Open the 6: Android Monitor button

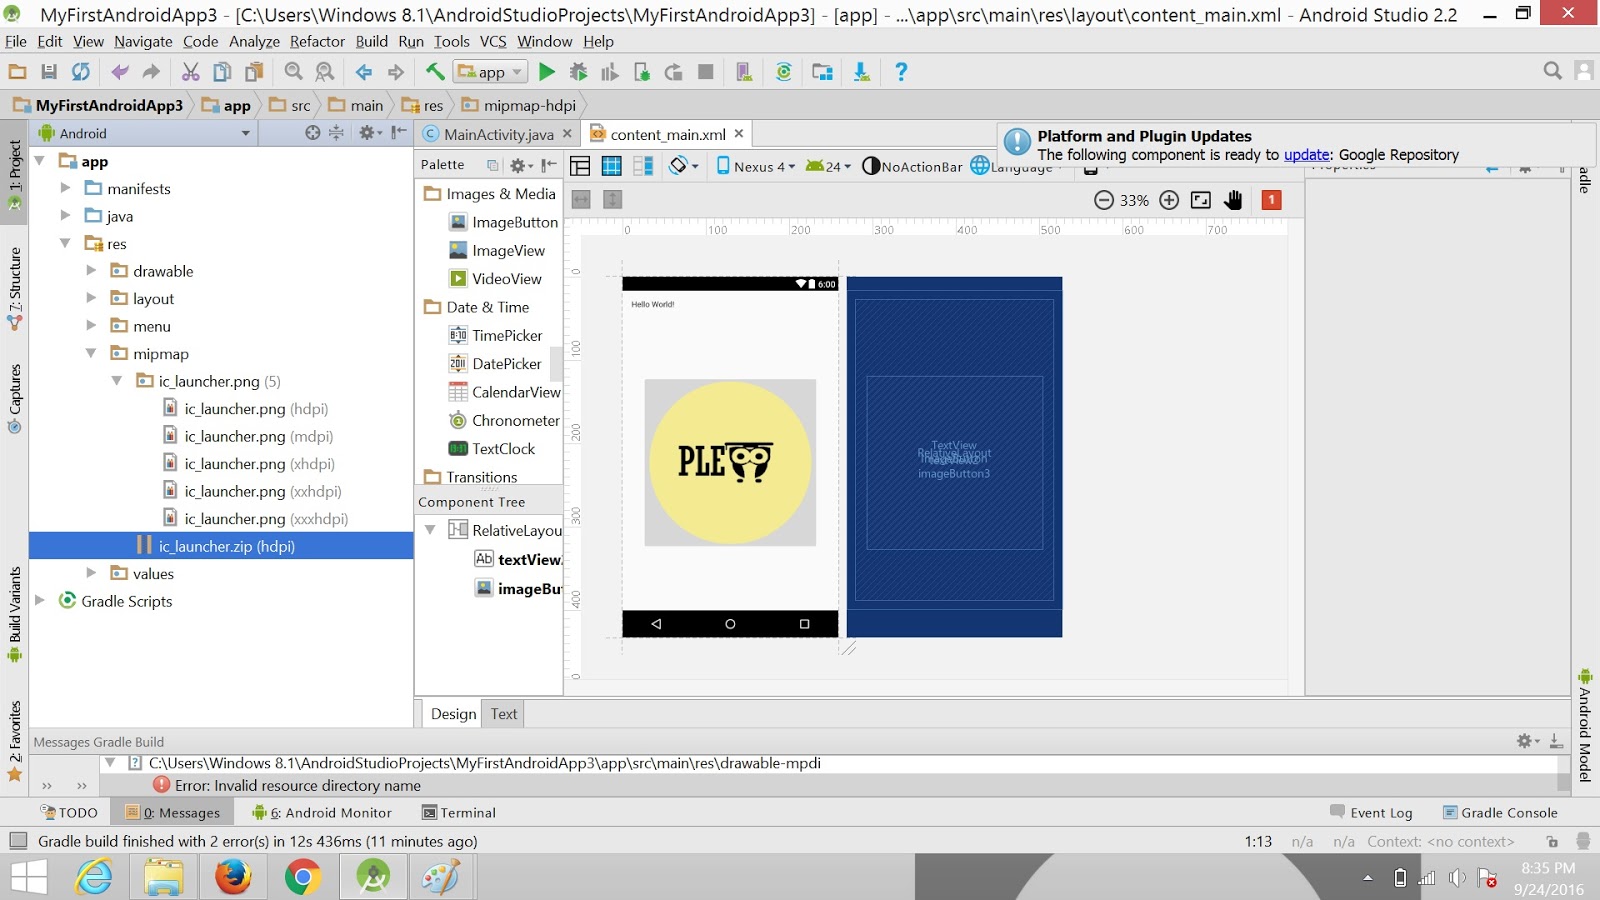[322, 813]
